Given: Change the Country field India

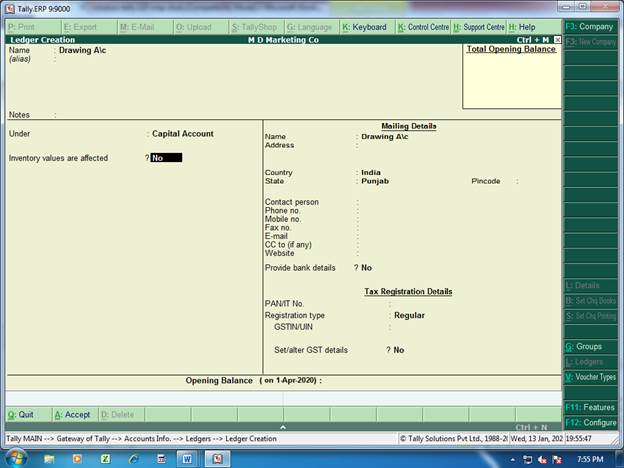Looking at the screenshot, I should [371, 172].
